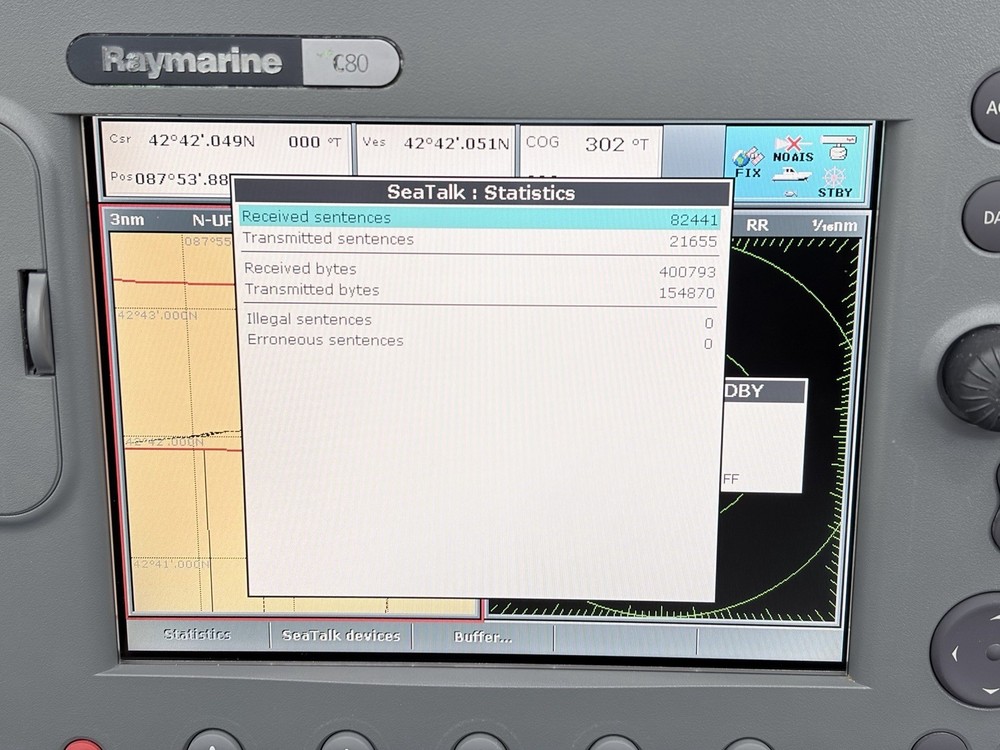Image resolution: width=1000 pixels, height=750 pixels.
Task: Select the Received sentences row
Action: click(x=480, y=217)
